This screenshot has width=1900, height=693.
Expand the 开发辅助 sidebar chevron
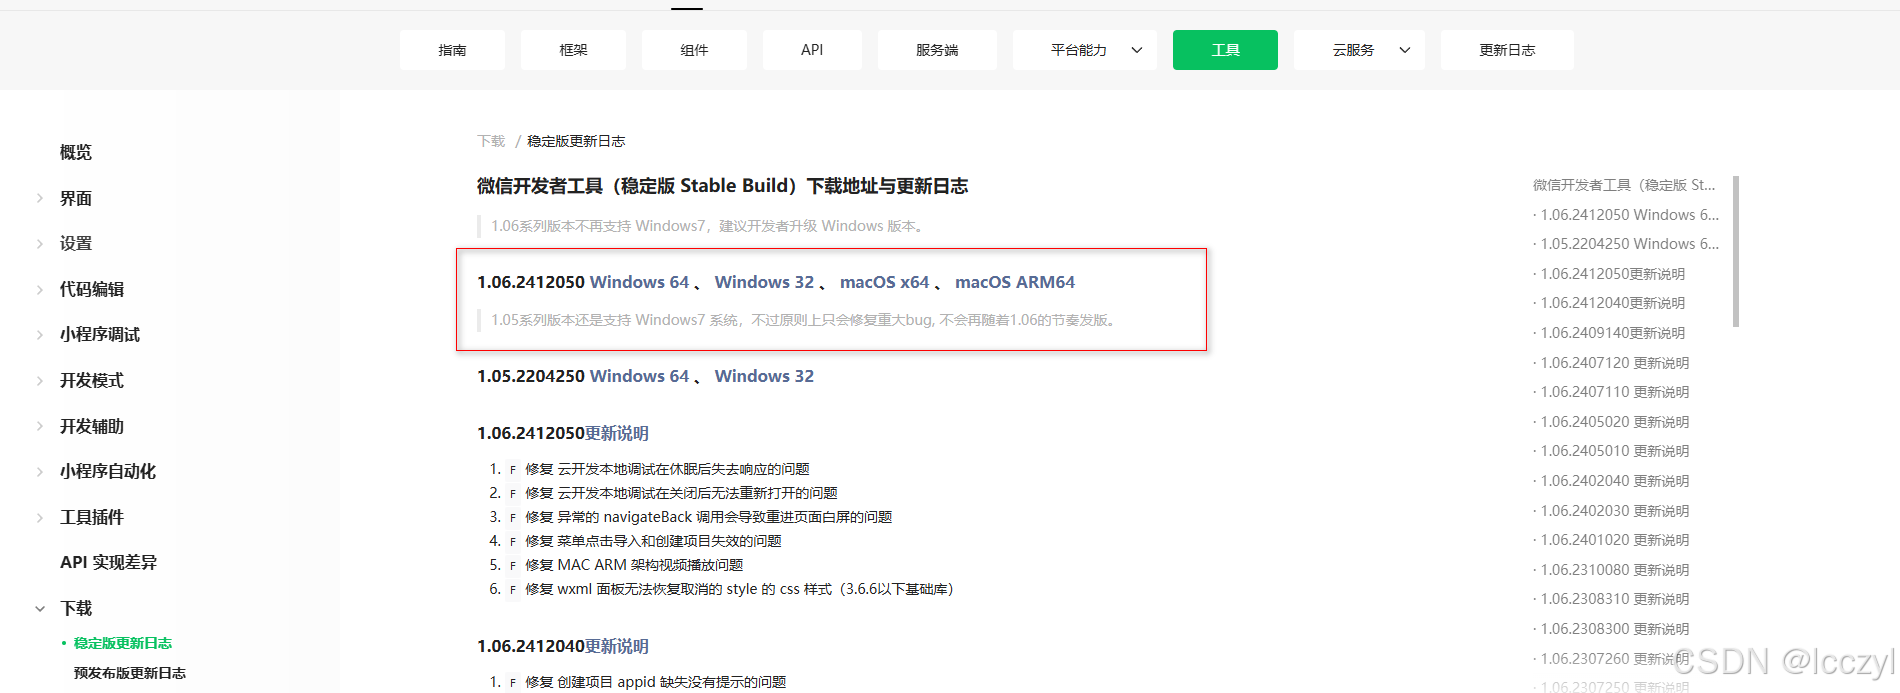click(40, 426)
